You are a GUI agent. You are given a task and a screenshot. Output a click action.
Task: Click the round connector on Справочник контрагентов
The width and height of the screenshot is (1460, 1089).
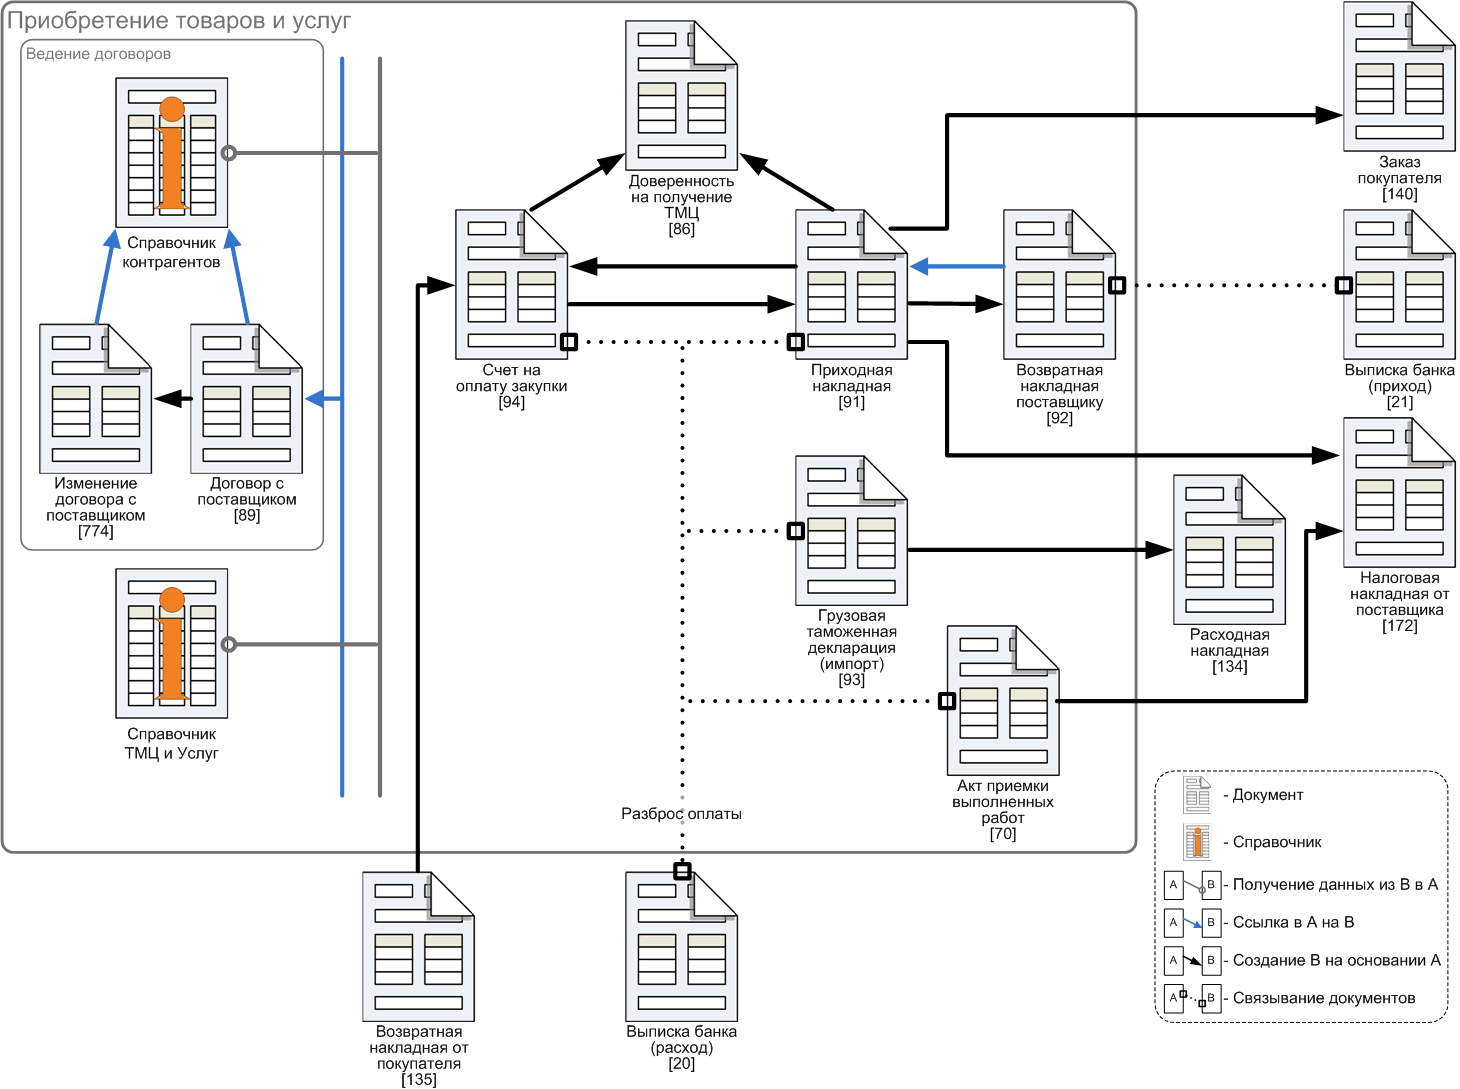click(229, 153)
